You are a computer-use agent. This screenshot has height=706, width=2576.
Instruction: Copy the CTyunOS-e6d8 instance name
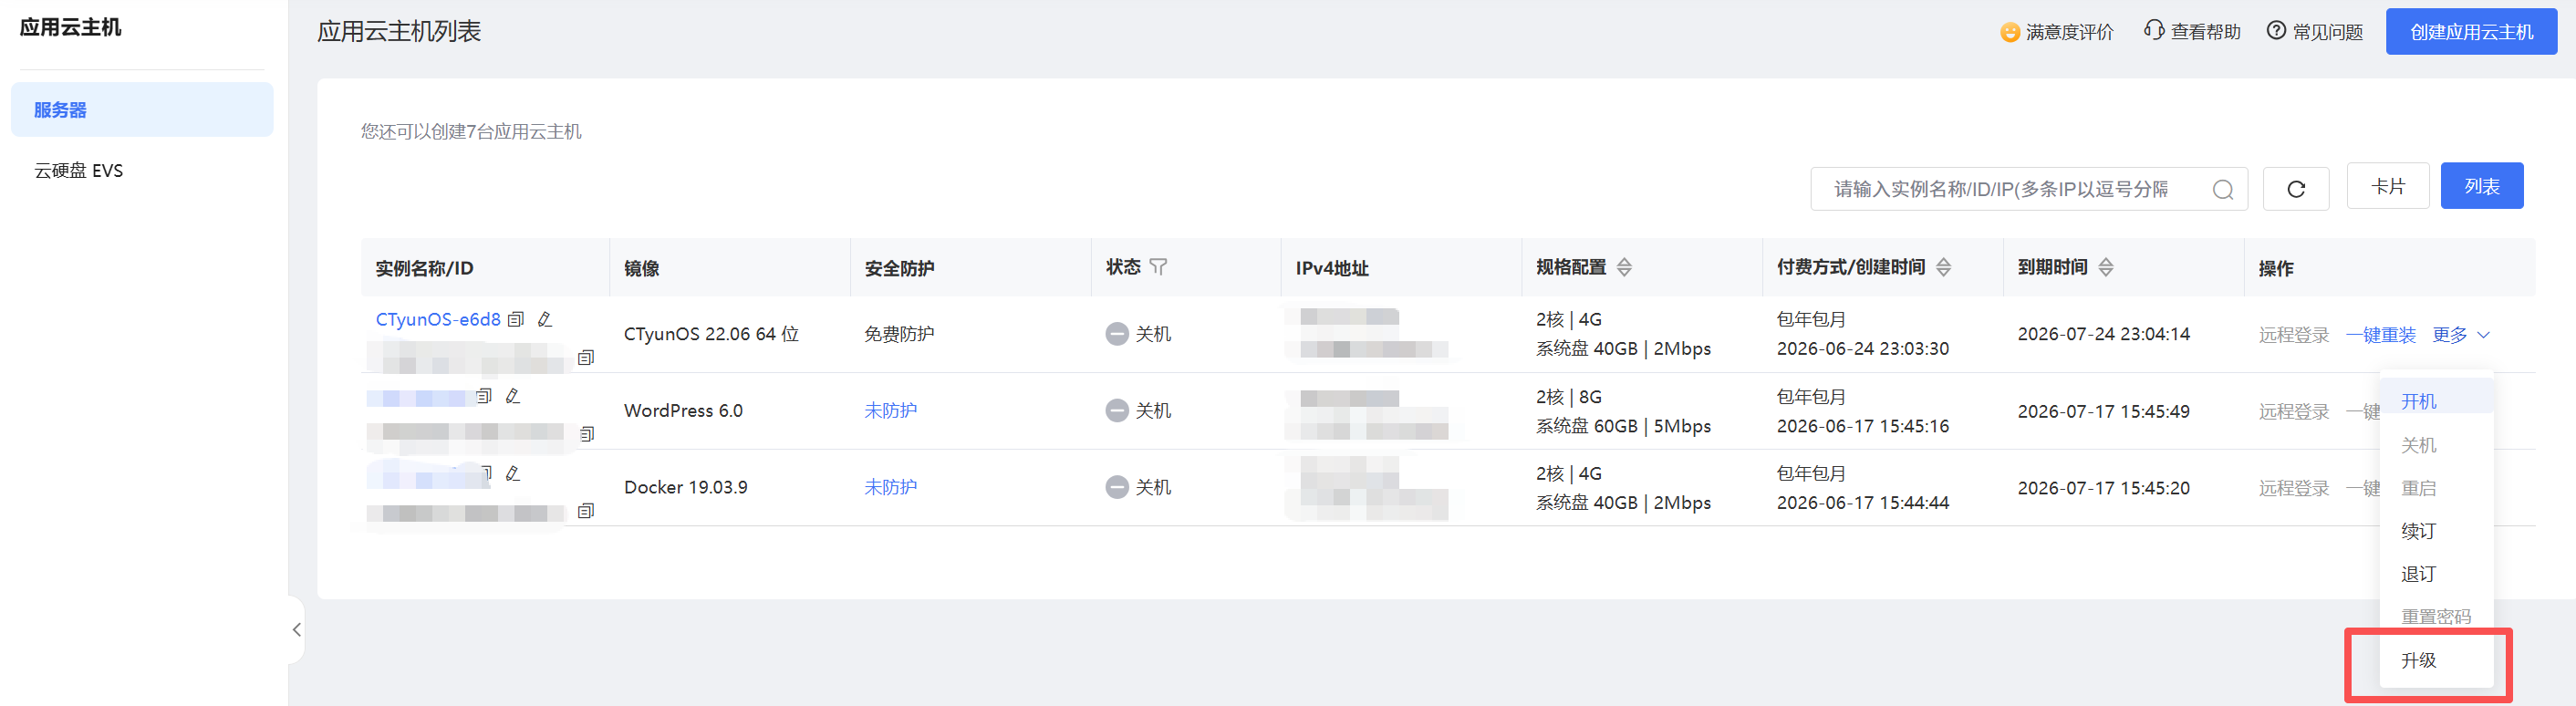click(516, 320)
